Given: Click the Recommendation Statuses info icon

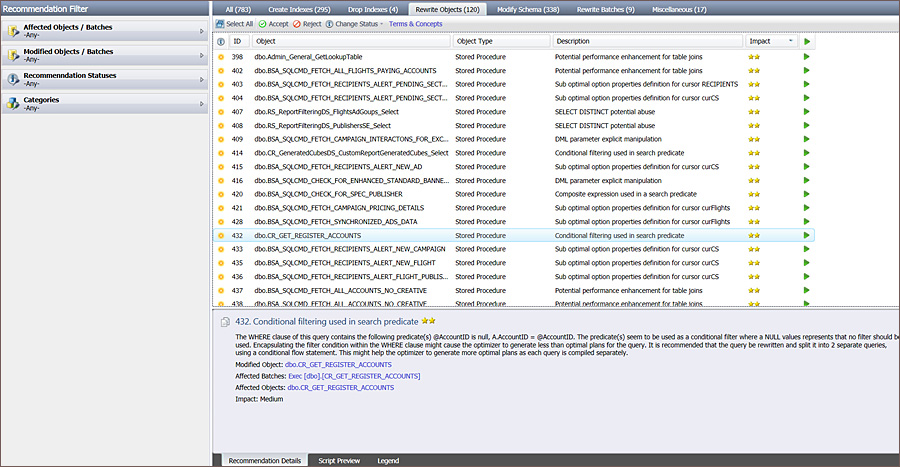Looking at the screenshot, I should (x=13, y=79).
